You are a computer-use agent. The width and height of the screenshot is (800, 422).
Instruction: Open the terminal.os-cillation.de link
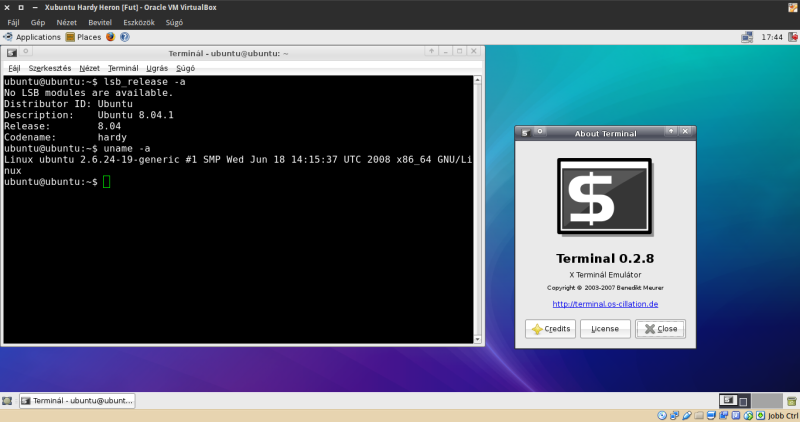pyautogui.click(x=605, y=304)
